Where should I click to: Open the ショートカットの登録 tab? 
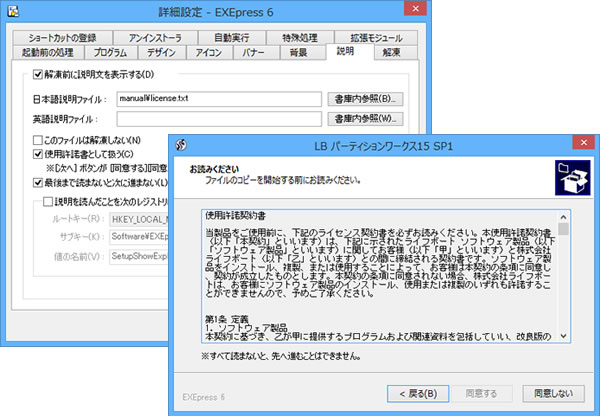(x=62, y=38)
